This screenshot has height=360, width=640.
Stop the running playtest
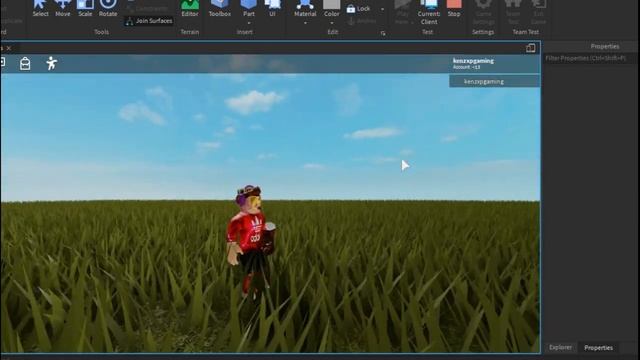point(454,8)
